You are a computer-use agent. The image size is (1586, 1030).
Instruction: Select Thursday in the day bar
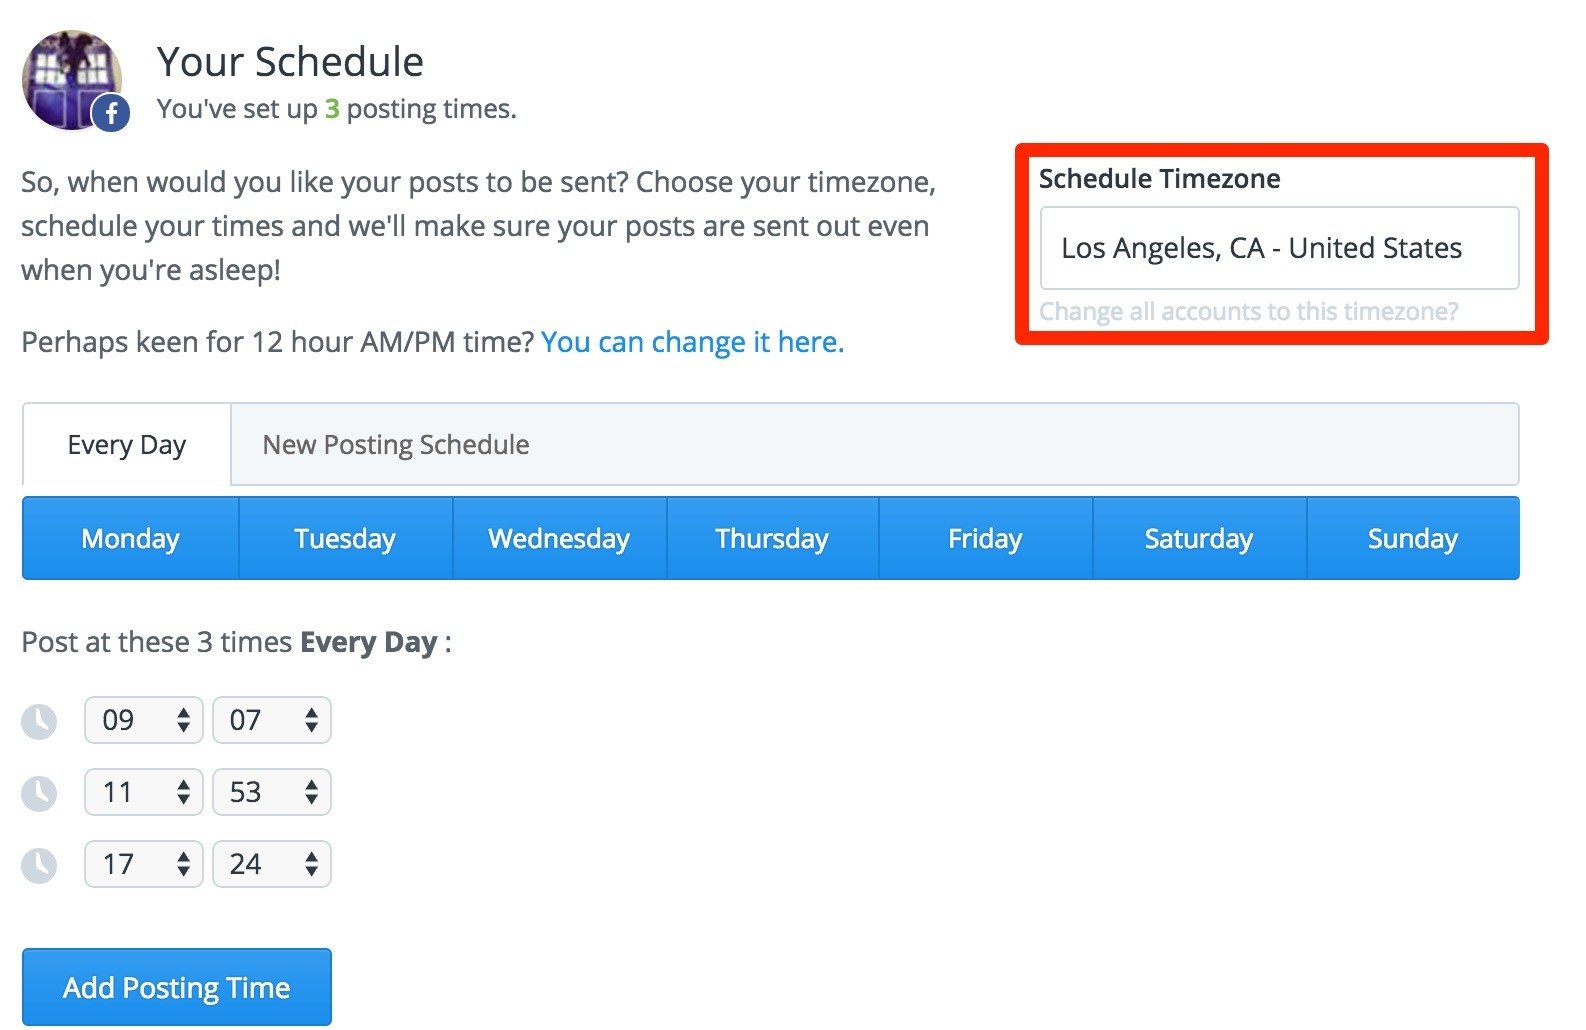click(771, 538)
